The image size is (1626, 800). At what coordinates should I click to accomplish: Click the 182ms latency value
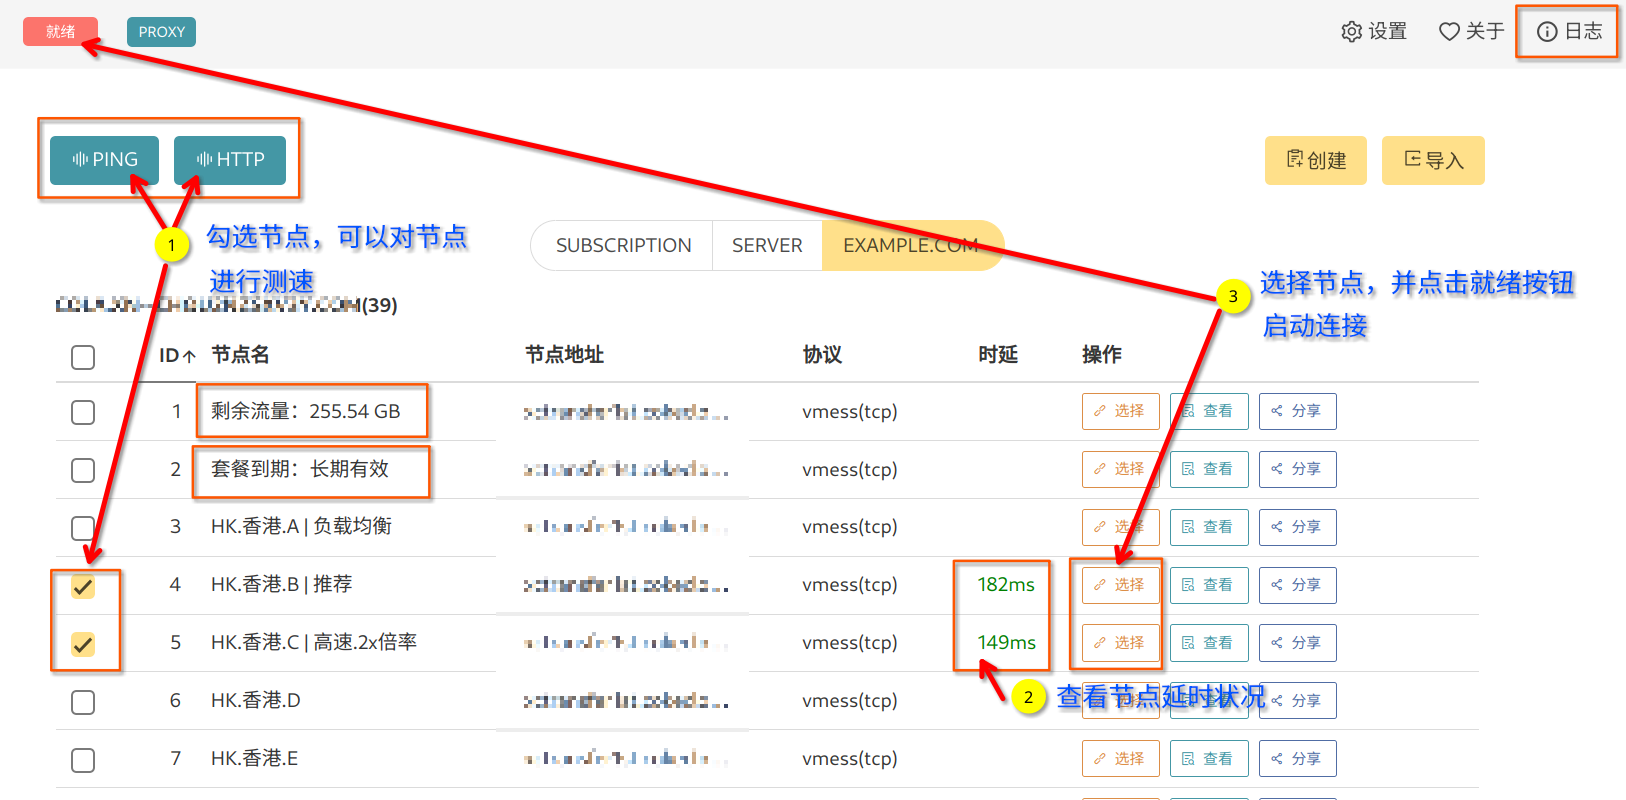click(x=1006, y=585)
